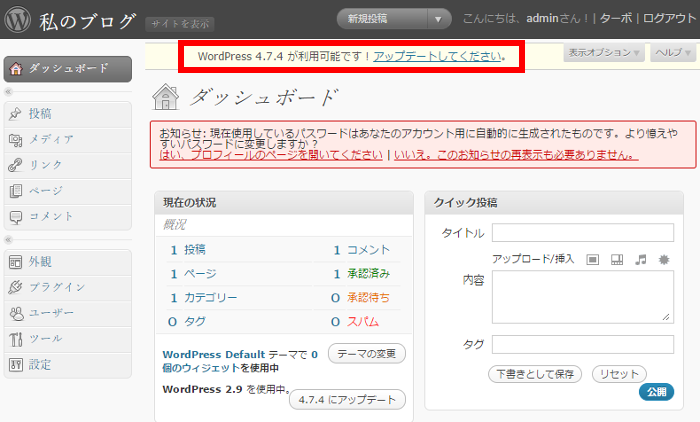Collapse sidebar using lower double-arrow above 外観

click(x=8, y=240)
